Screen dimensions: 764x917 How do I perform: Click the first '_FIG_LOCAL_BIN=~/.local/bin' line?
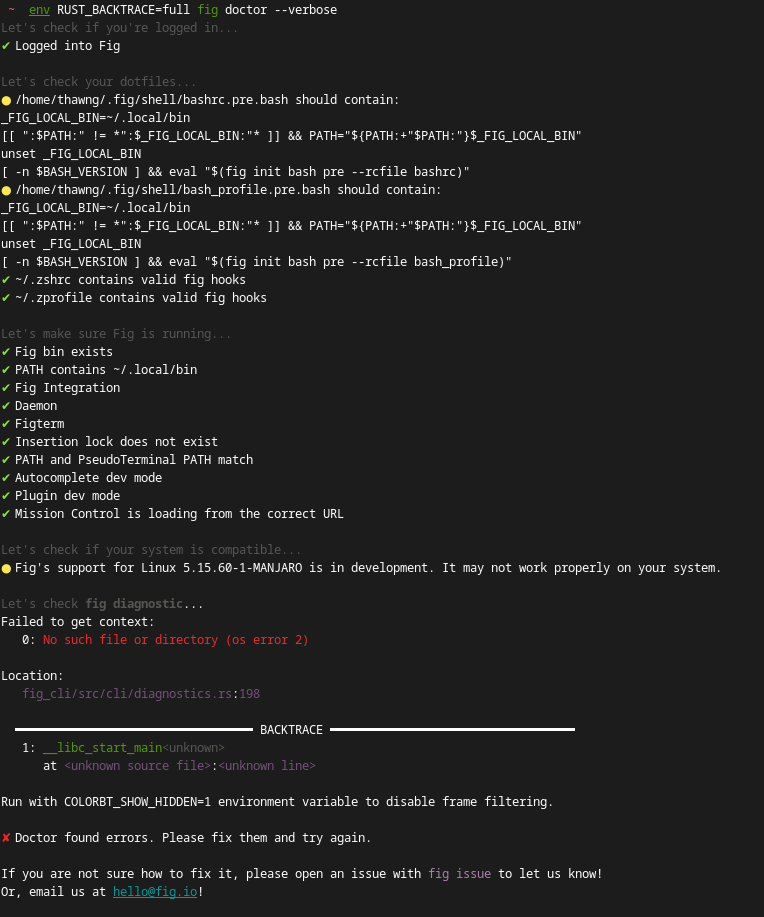[x=95, y=118]
